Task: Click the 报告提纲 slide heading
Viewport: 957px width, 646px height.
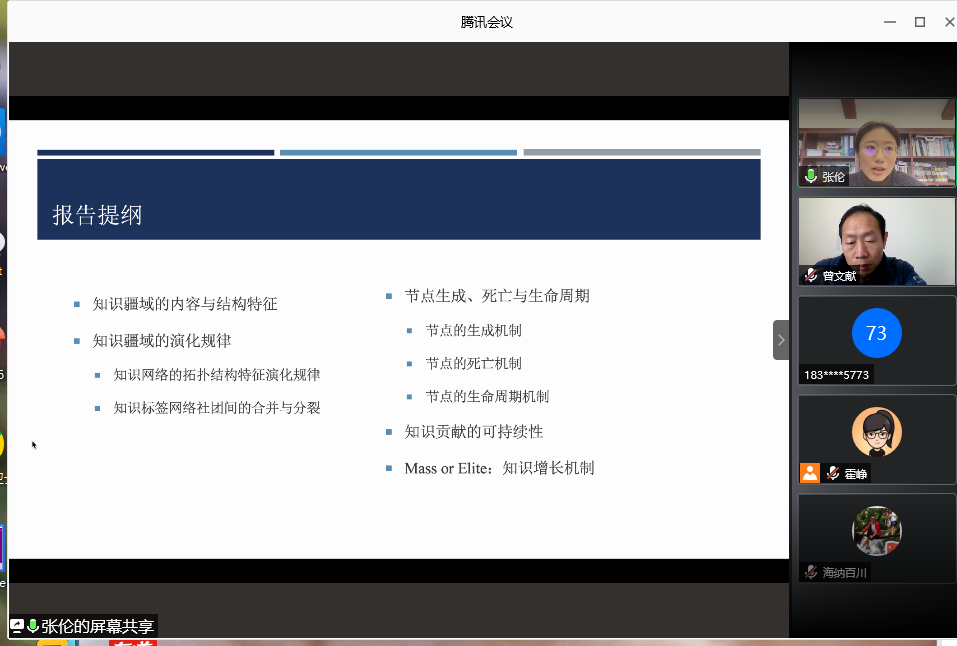Action: tap(97, 215)
